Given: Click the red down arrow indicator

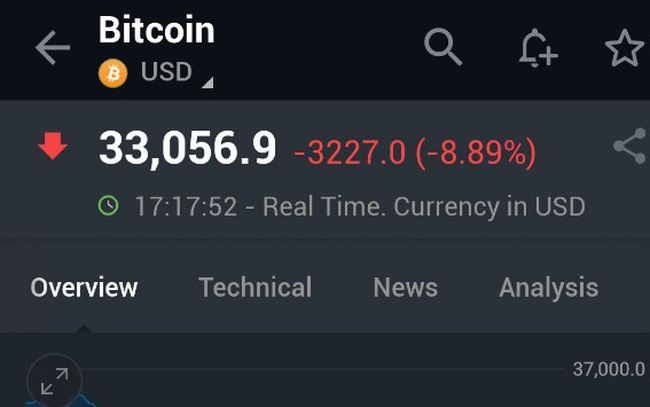Looking at the screenshot, I should 52,148.
